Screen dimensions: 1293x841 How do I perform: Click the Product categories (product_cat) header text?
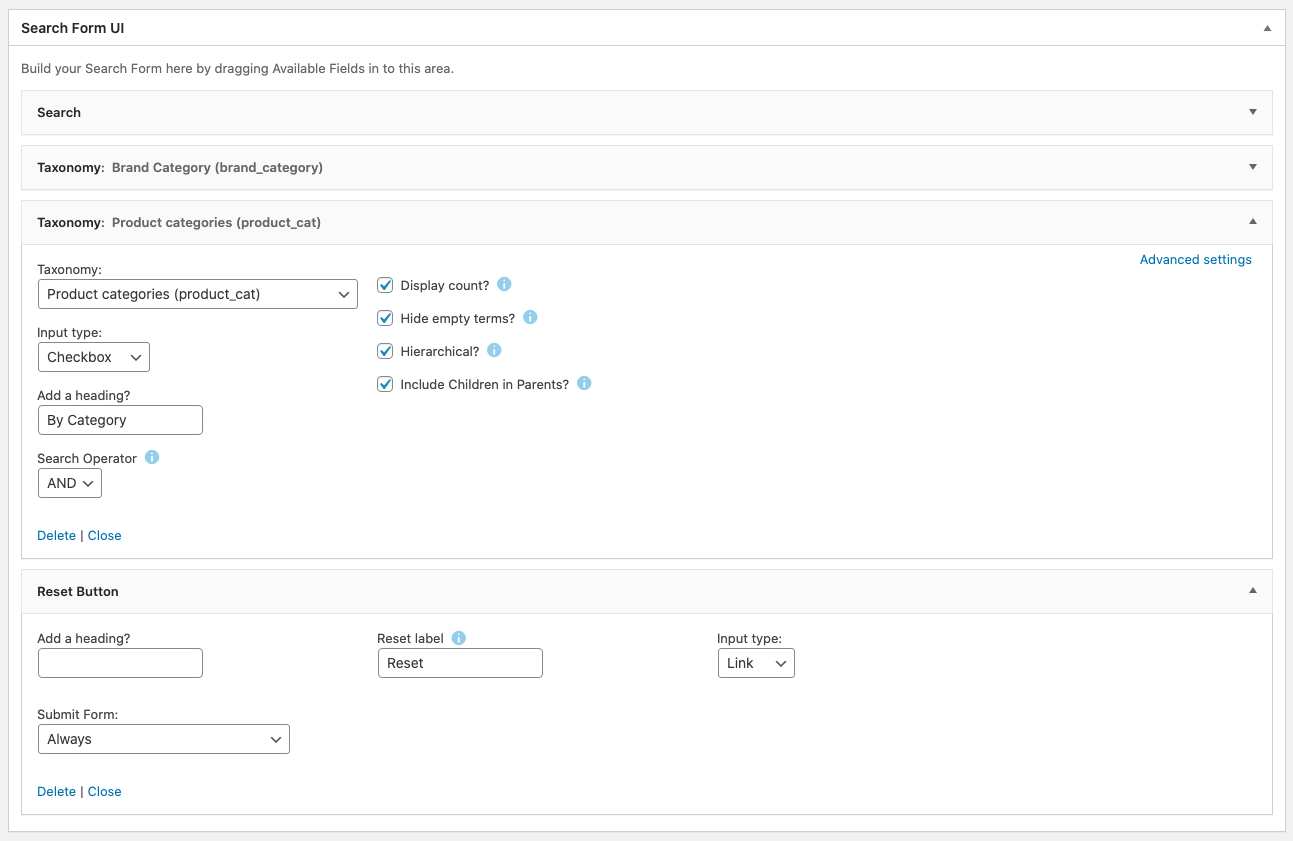pos(216,222)
